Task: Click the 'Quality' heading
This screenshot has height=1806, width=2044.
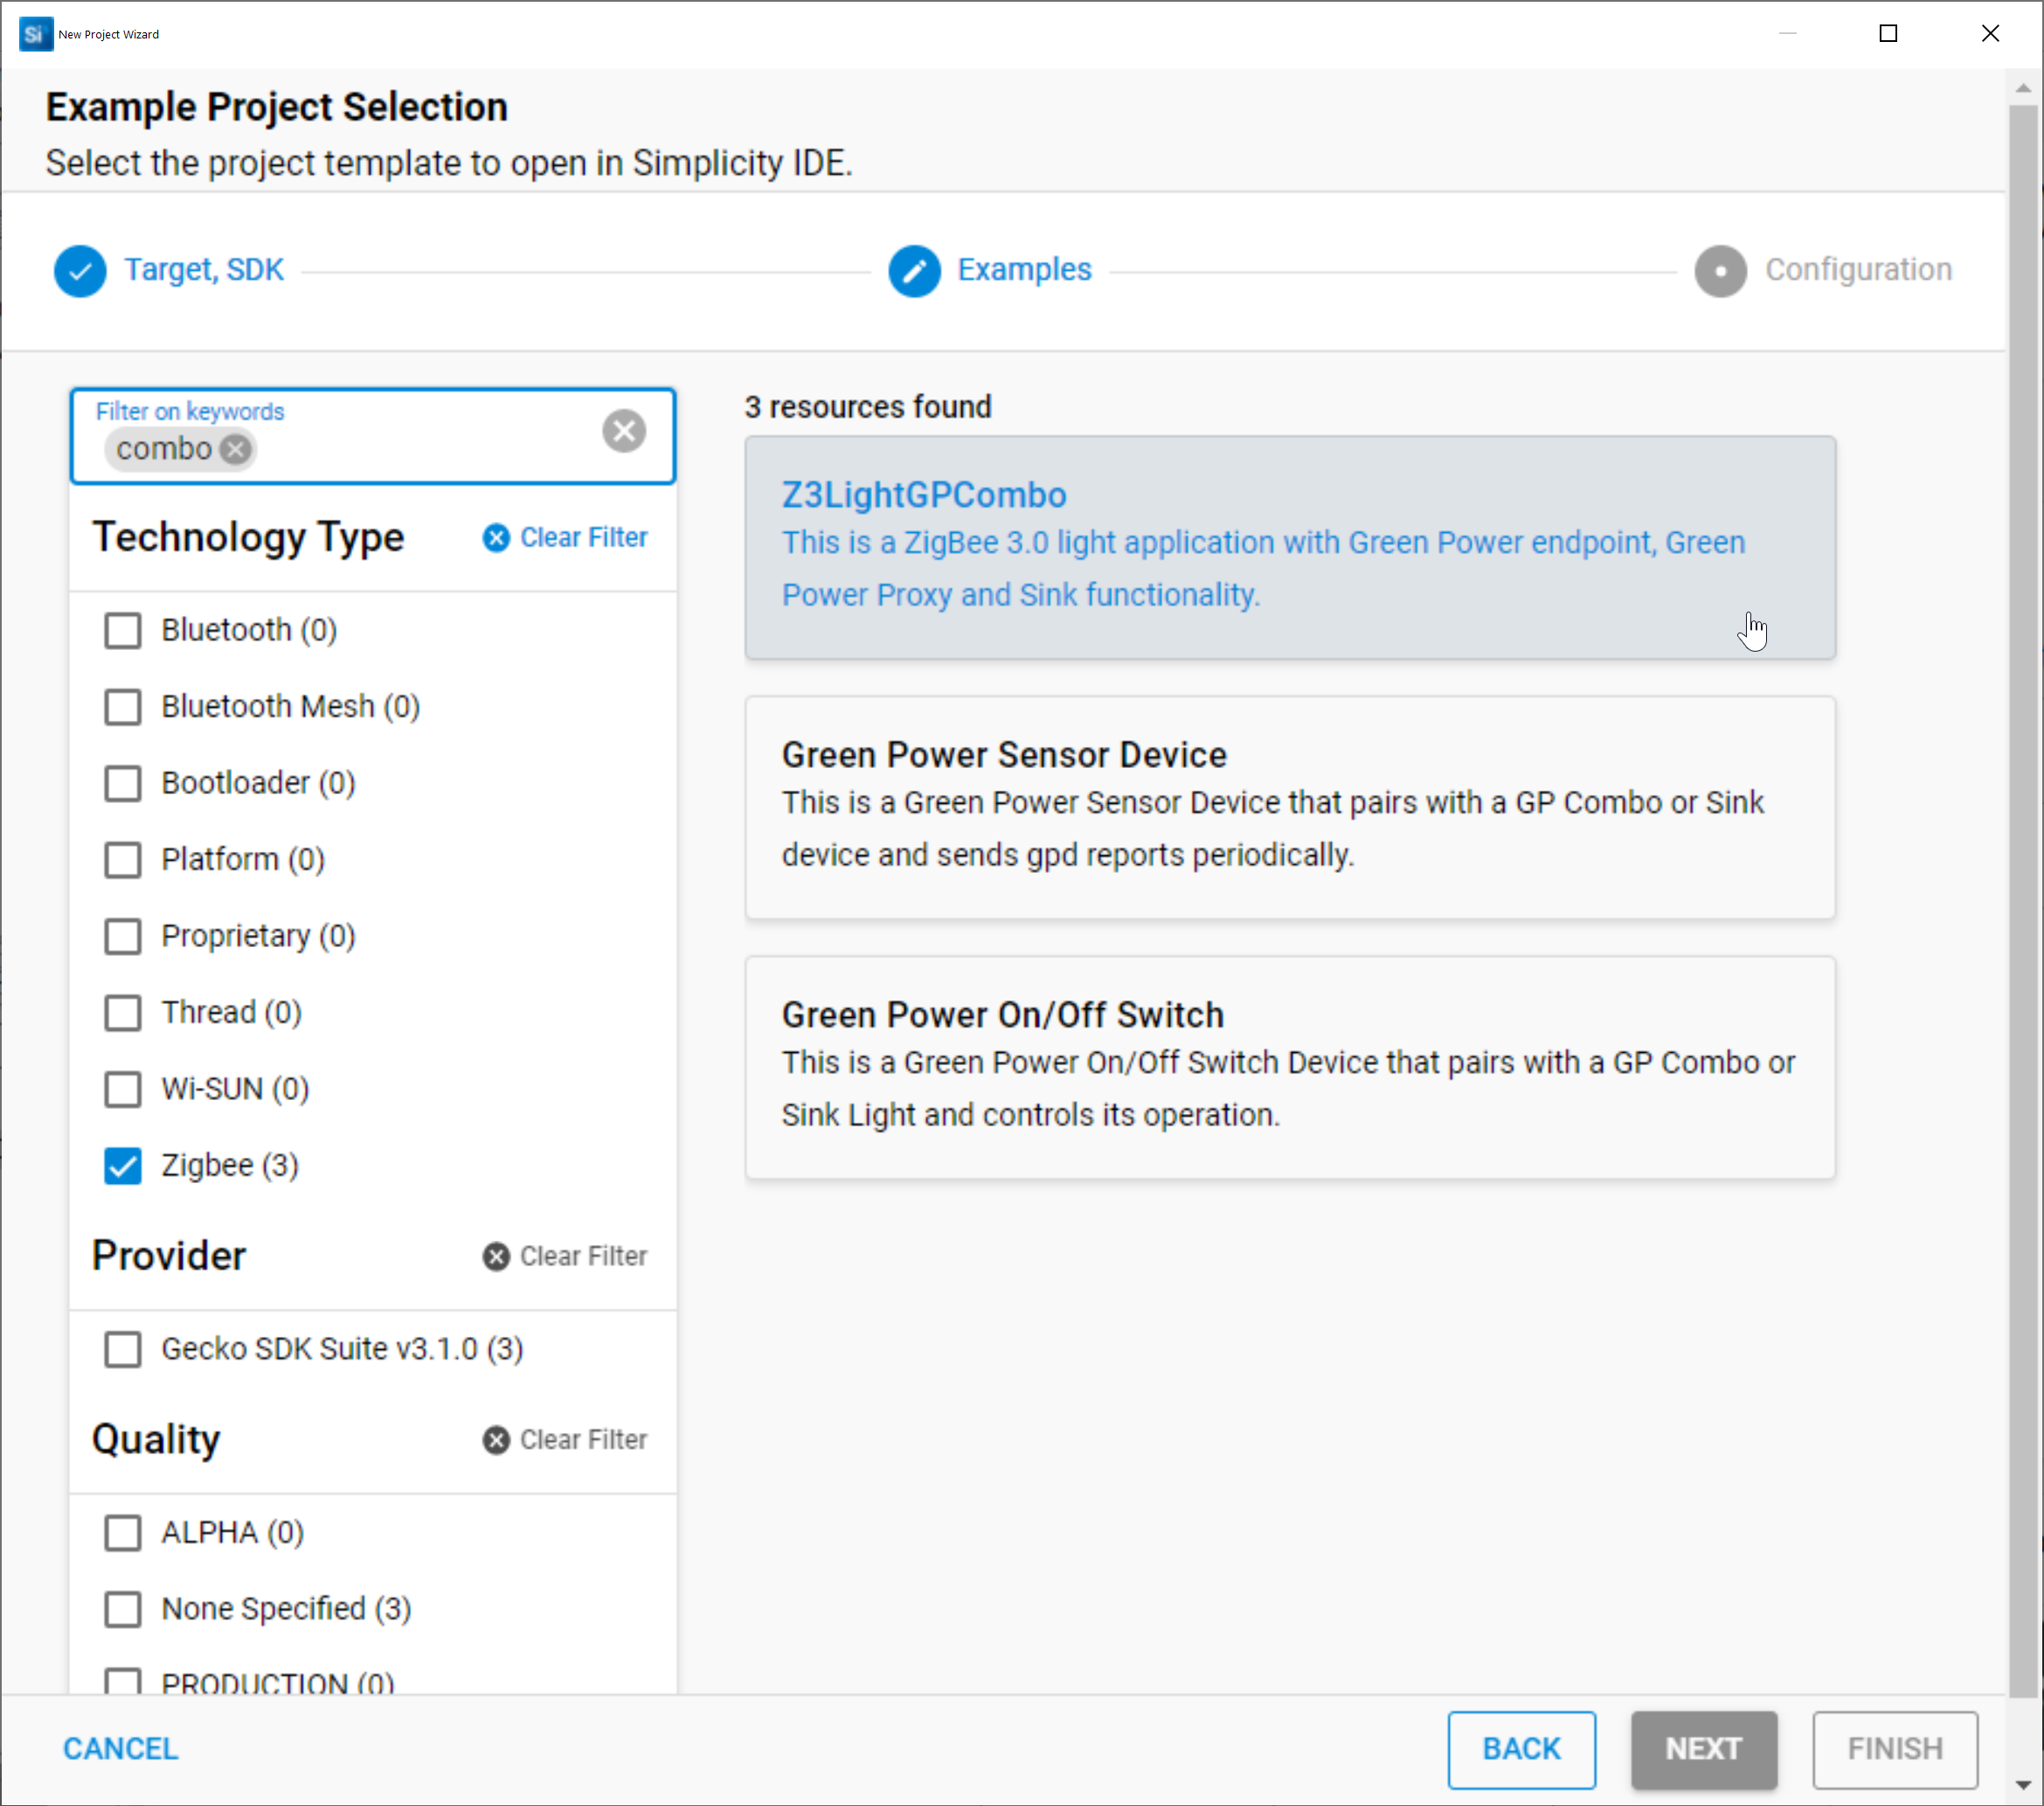Action: coord(156,1440)
